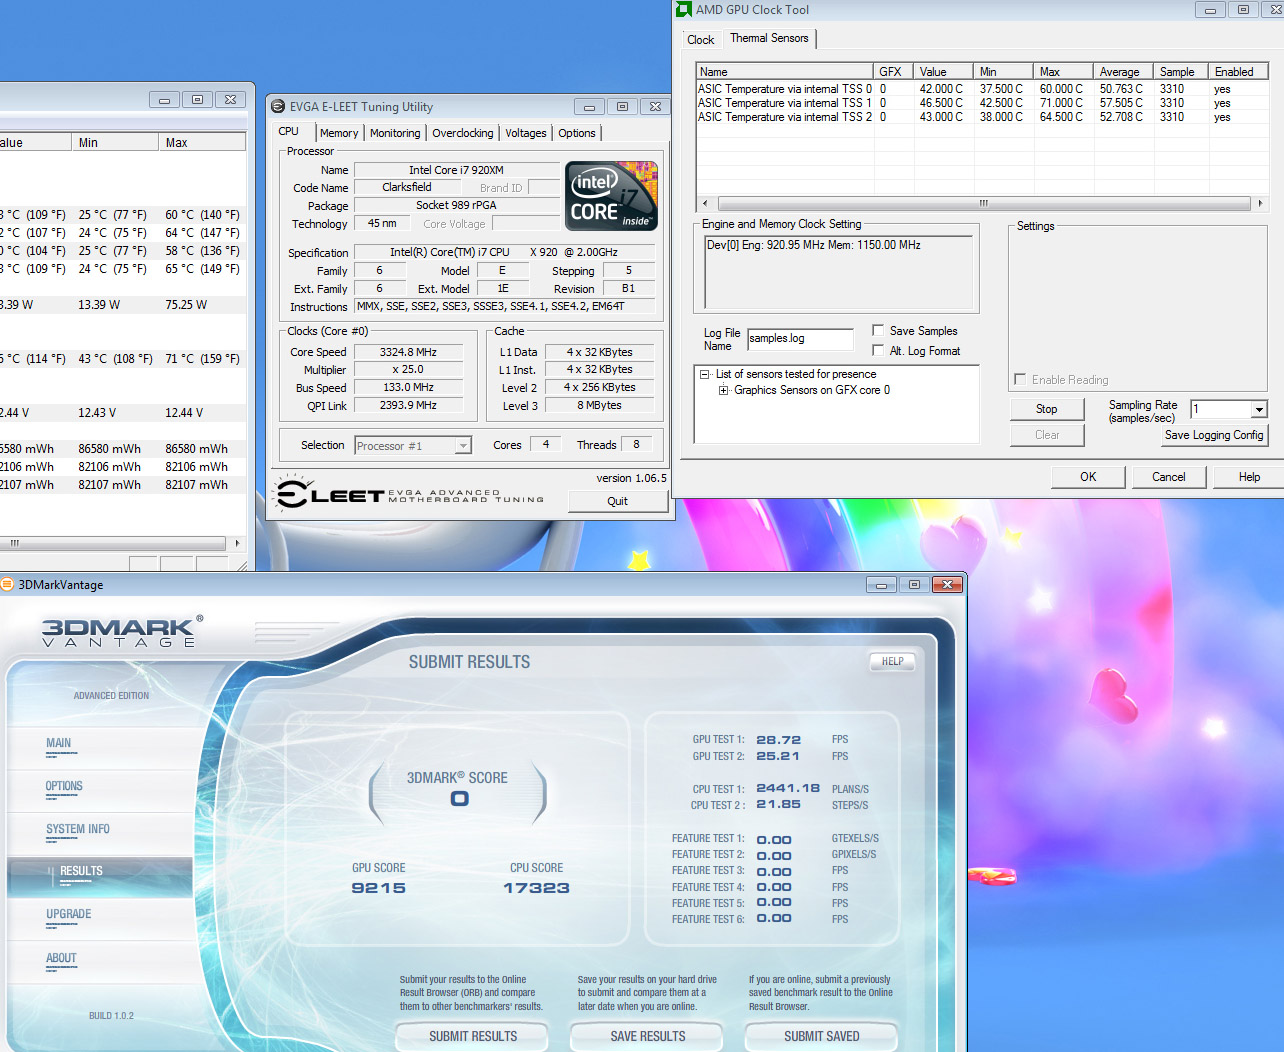Maximize the AMD GPU Clock Tool window

(1243, 10)
